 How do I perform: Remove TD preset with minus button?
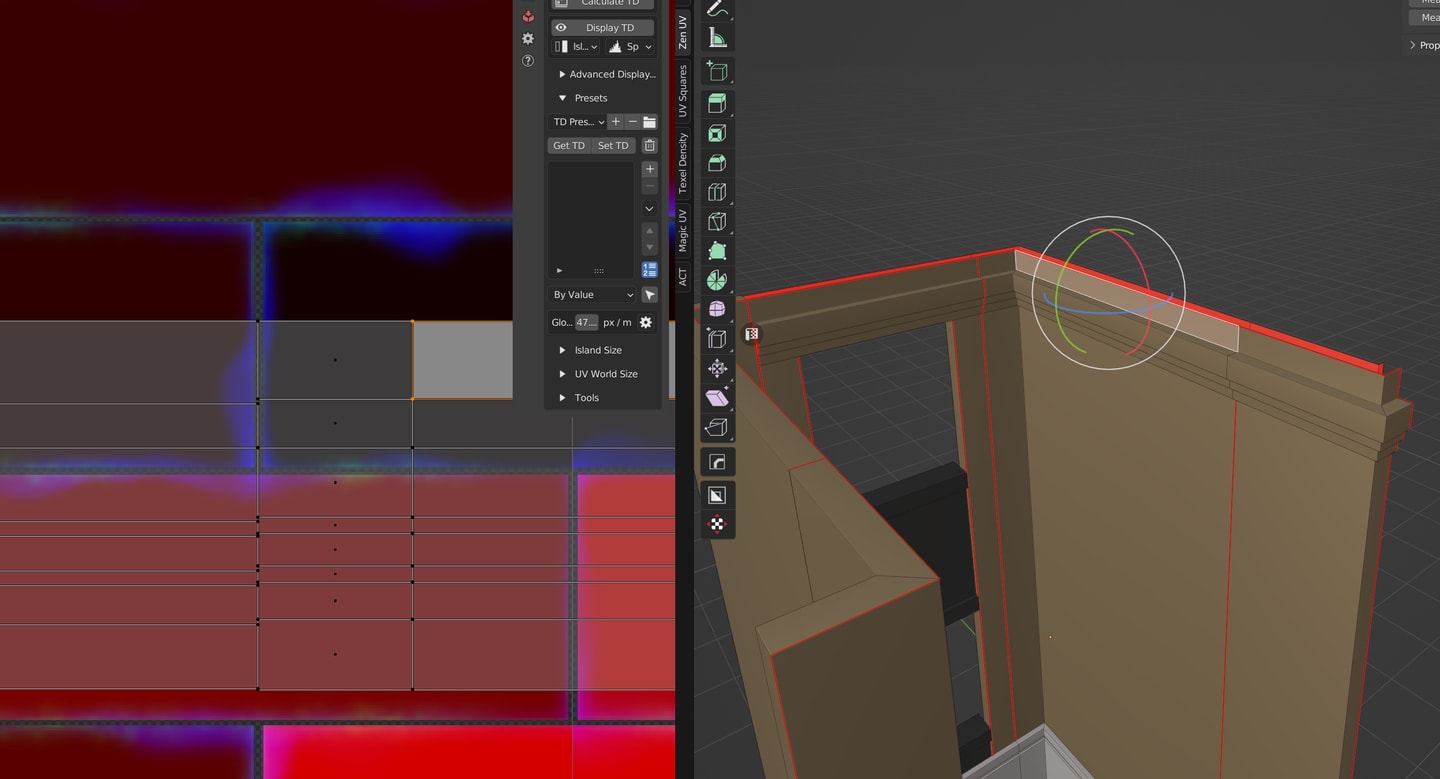pos(632,122)
